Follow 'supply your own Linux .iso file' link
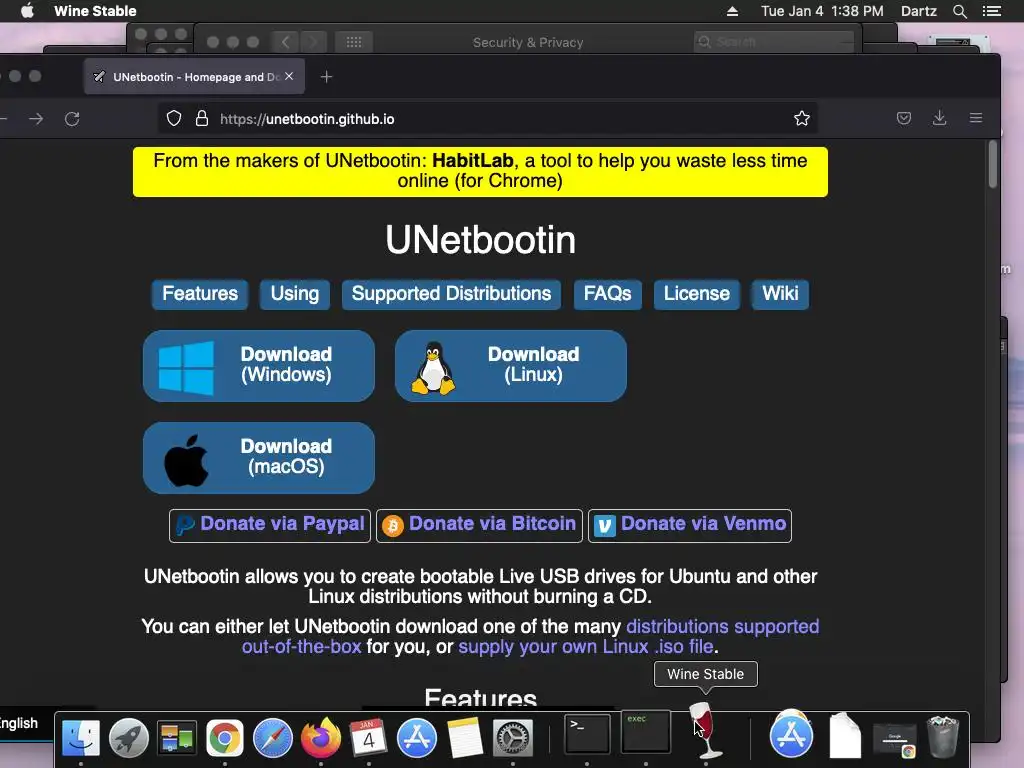This screenshot has height=768, width=1024. click(x=586, y=647)
